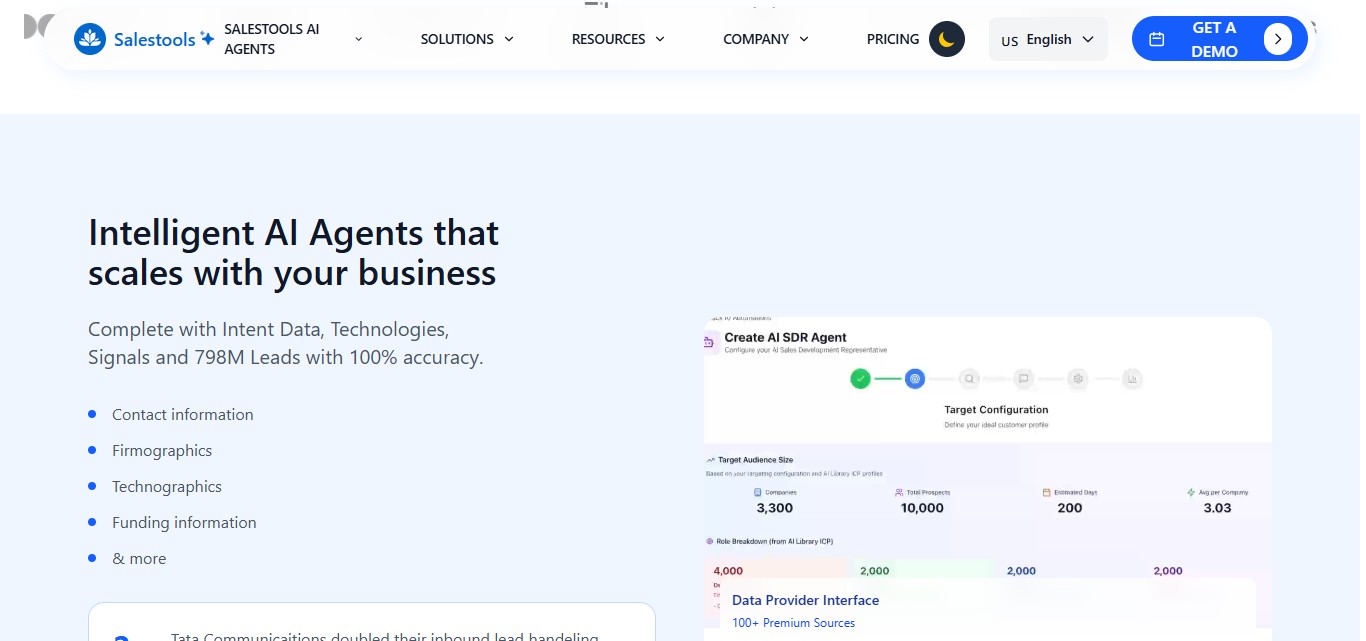The width and height of the screenshot is (1366, 641).
Task: Click the analytics chart wizard step icon
Action: point(1133,378)
